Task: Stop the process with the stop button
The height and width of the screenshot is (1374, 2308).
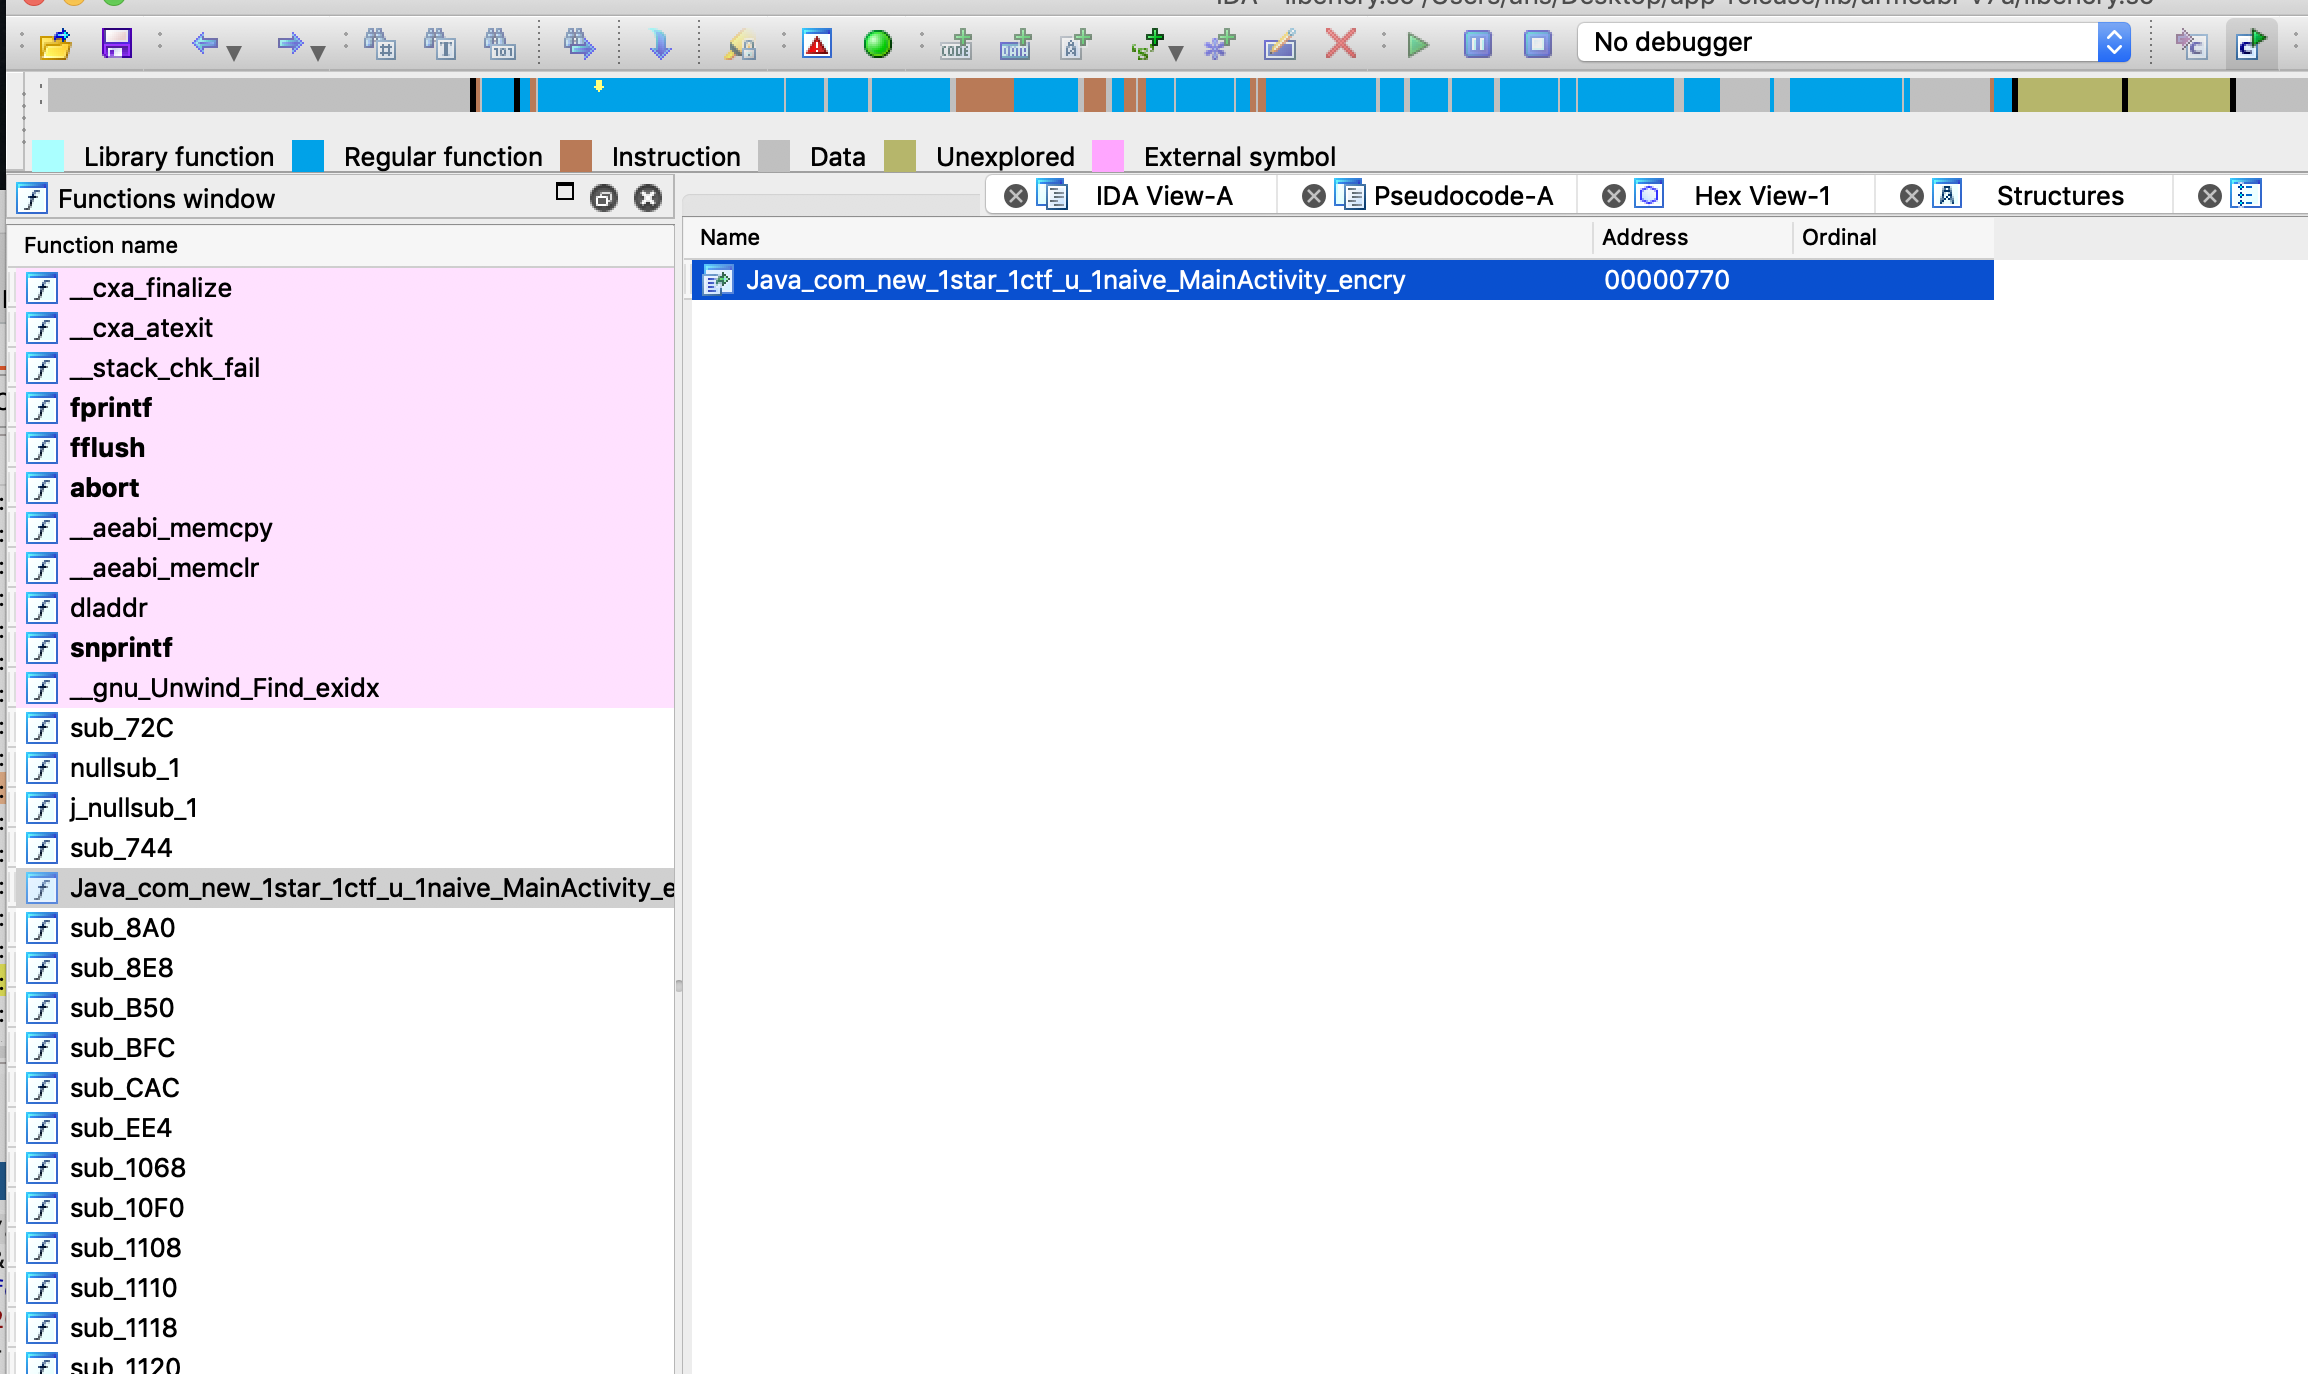Action: coord(1537,44)
